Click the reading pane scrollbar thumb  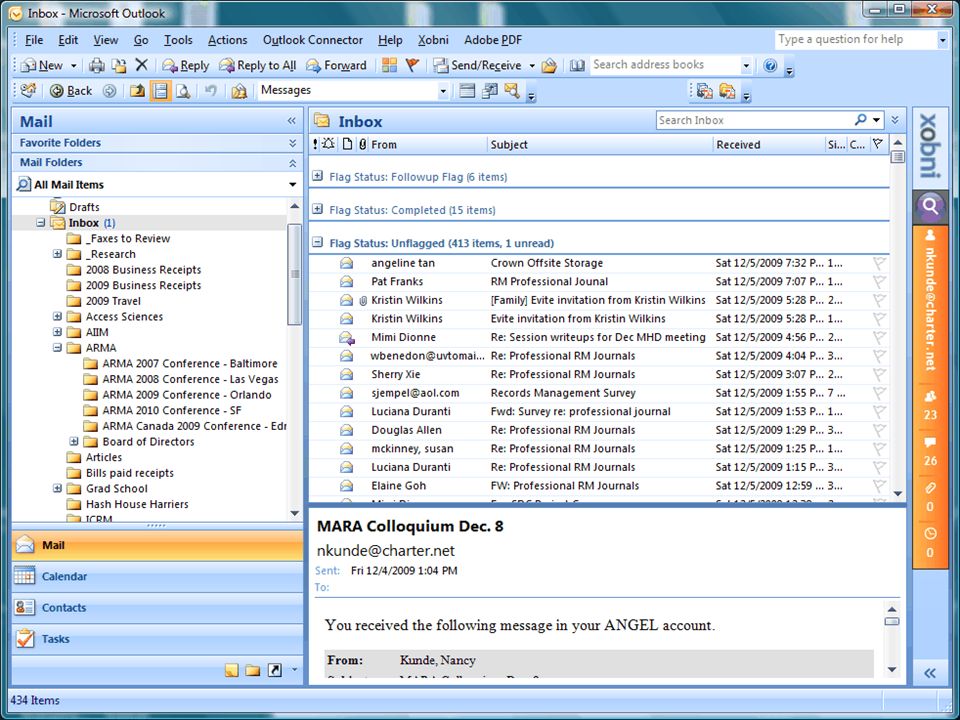(892, 621)
